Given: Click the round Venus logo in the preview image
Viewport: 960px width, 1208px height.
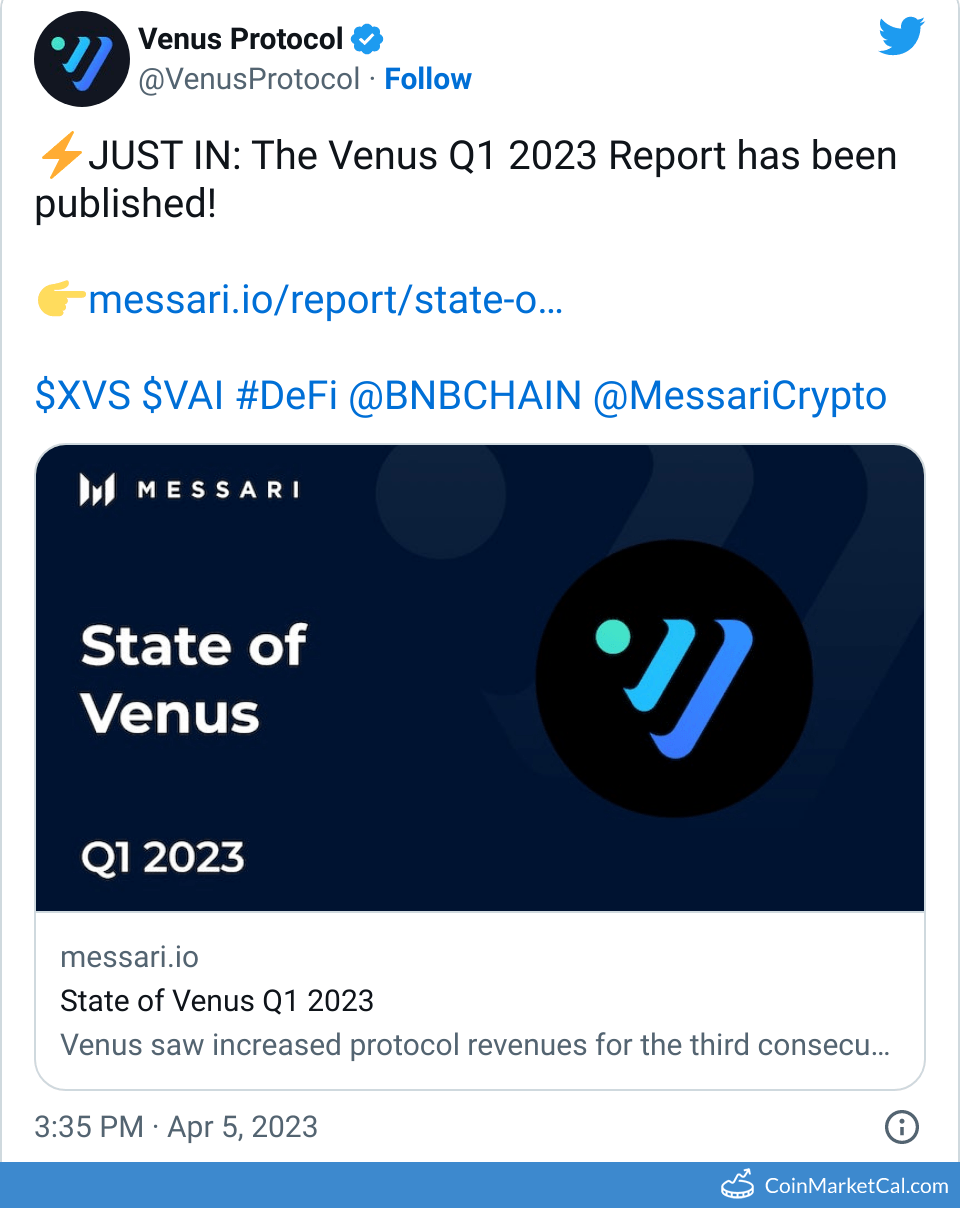Looking at the screenshot, I should [674, 679].
